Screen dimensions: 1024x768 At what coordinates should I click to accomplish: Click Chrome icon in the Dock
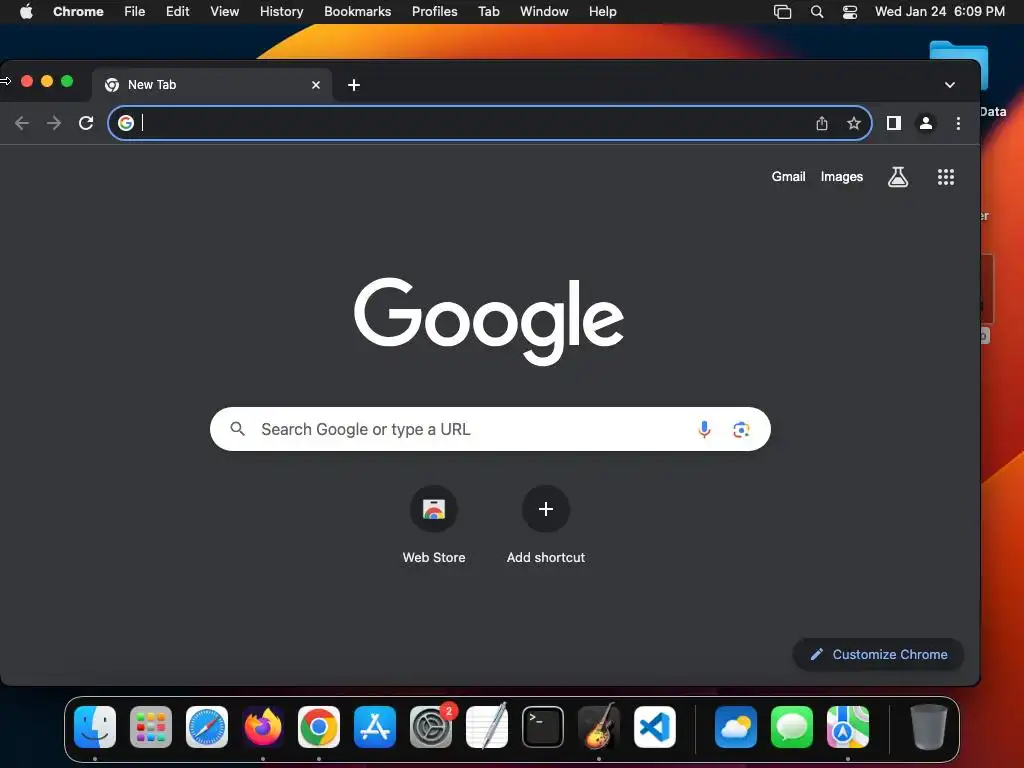click(319, 727)
